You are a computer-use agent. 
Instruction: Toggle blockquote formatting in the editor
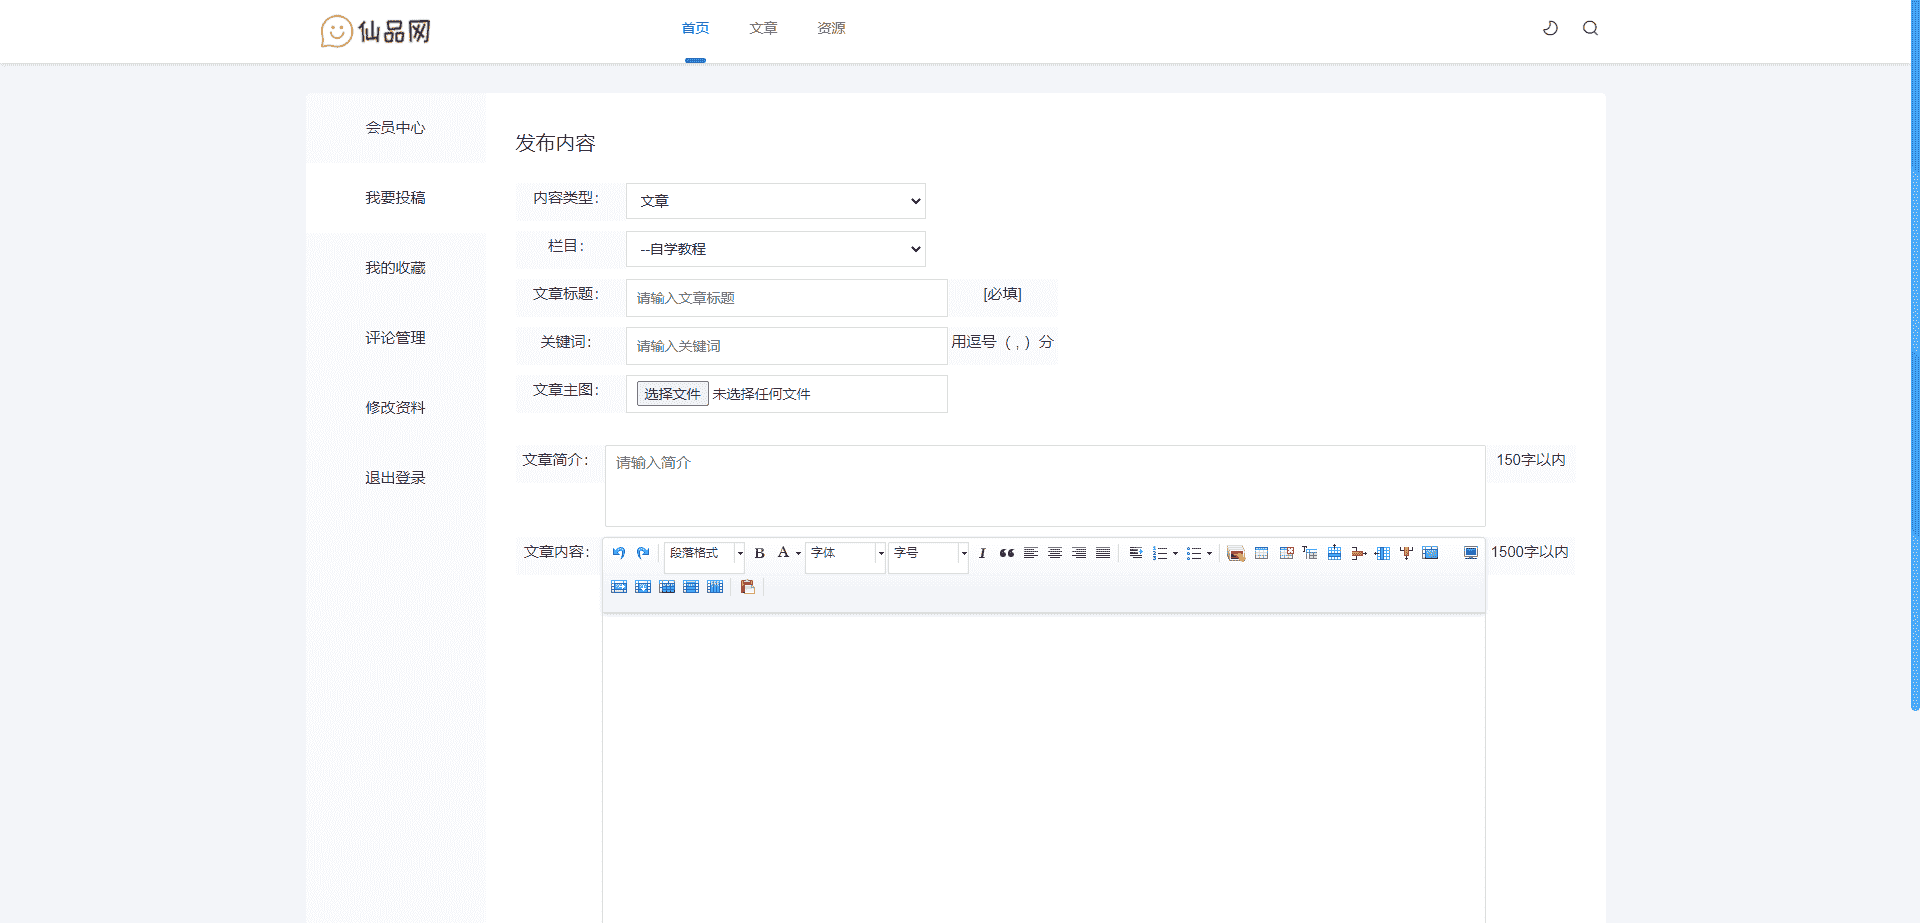coord(1007,553)
